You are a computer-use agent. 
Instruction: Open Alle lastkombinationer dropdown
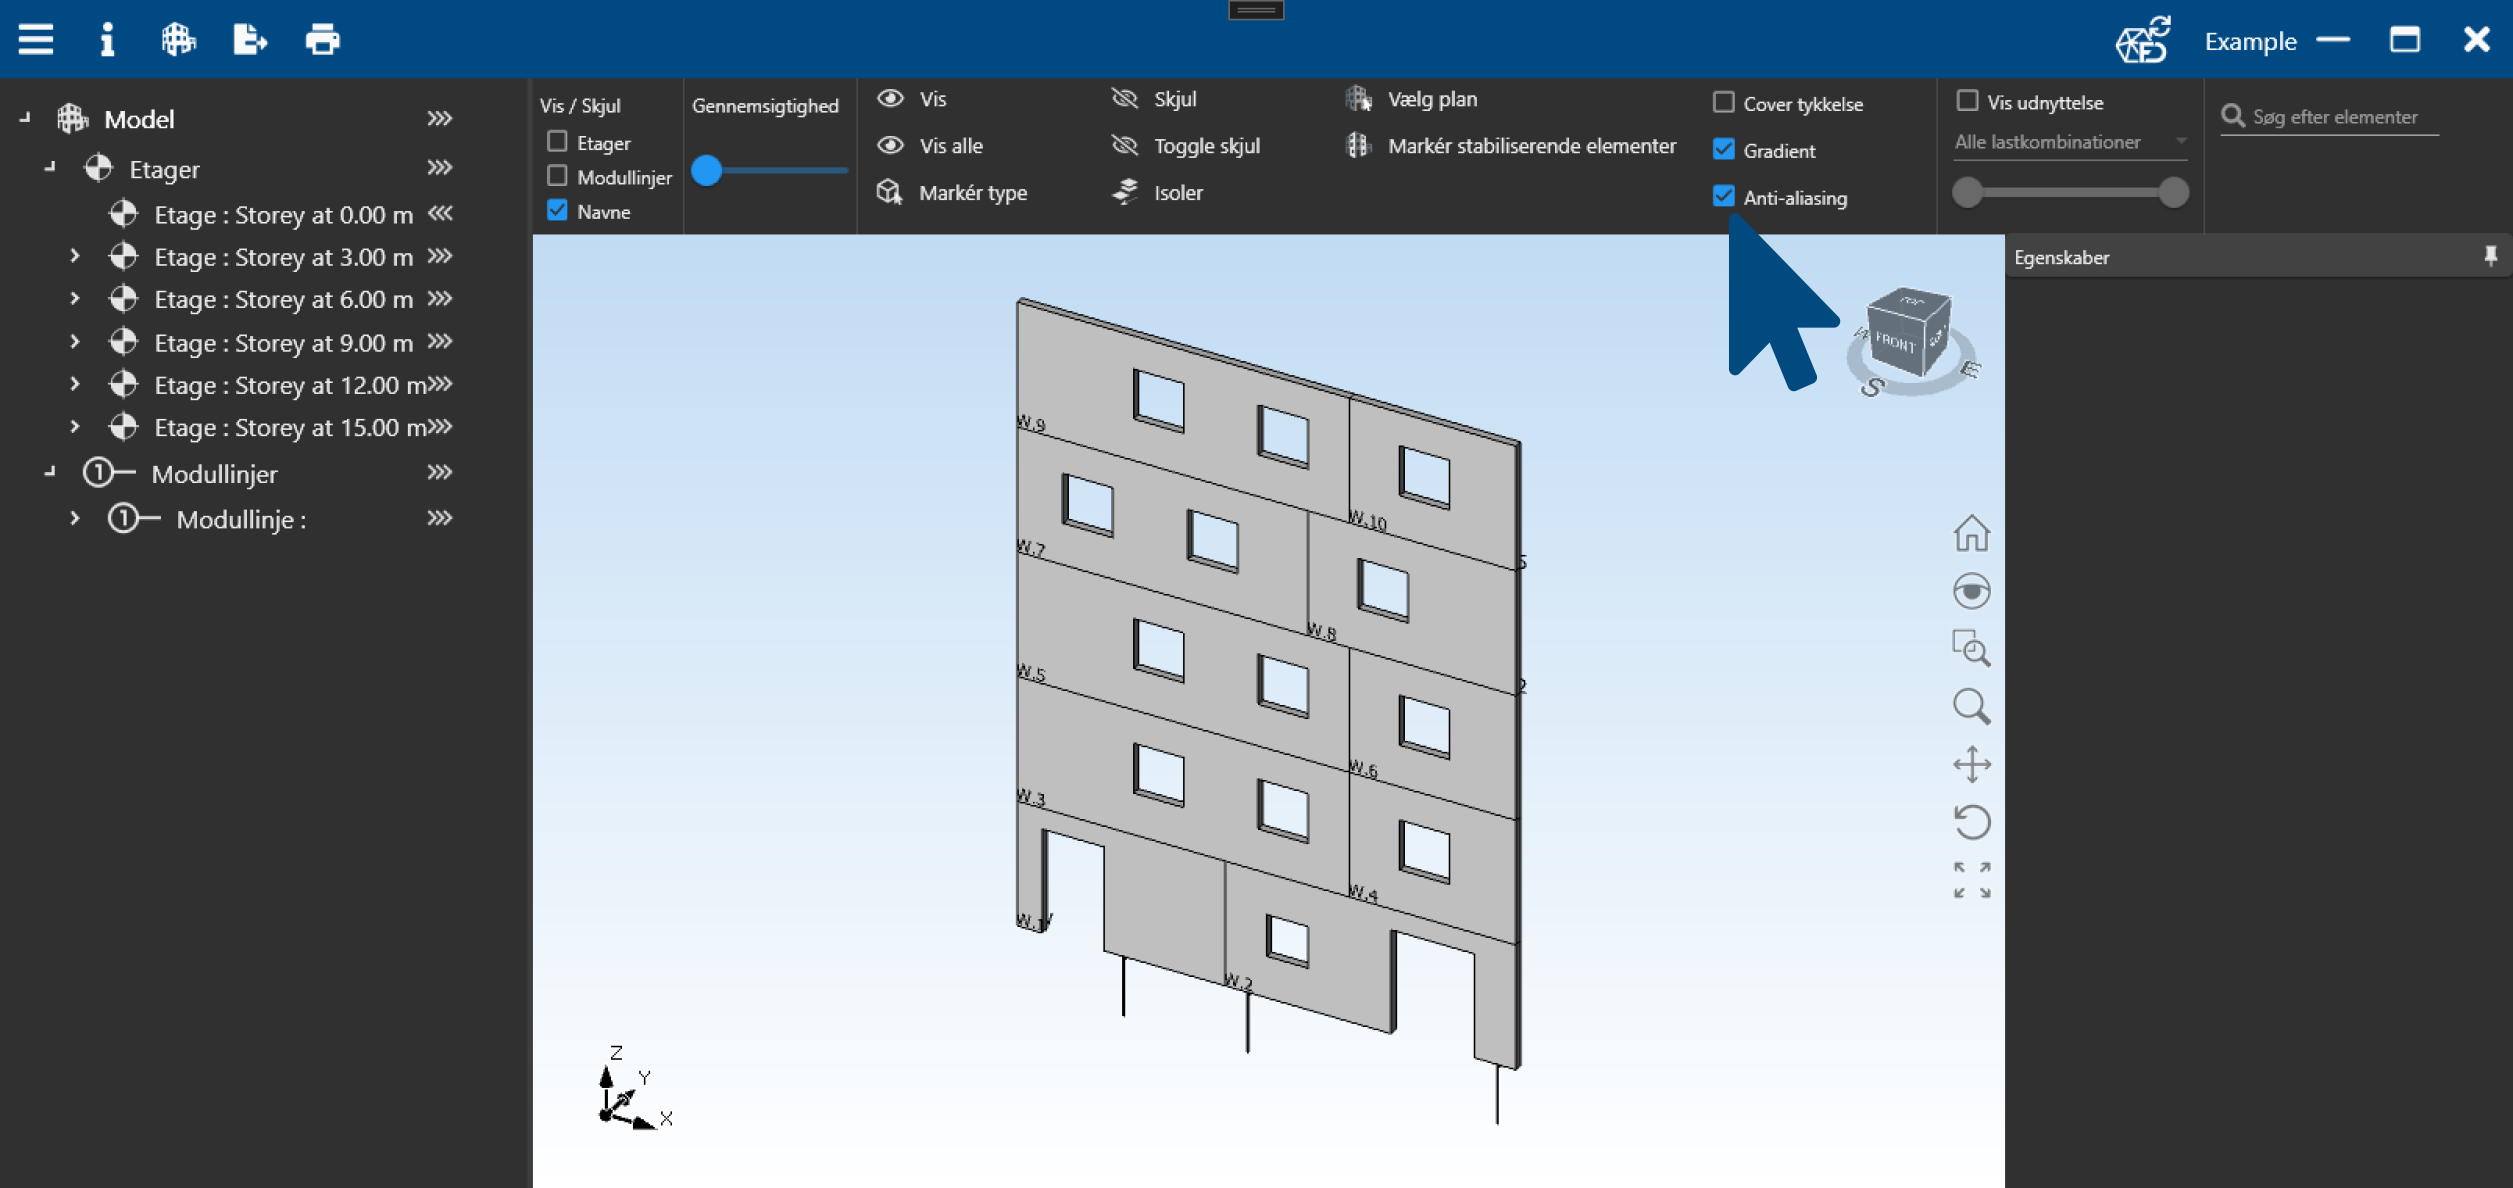click(x=2070, y=142)
